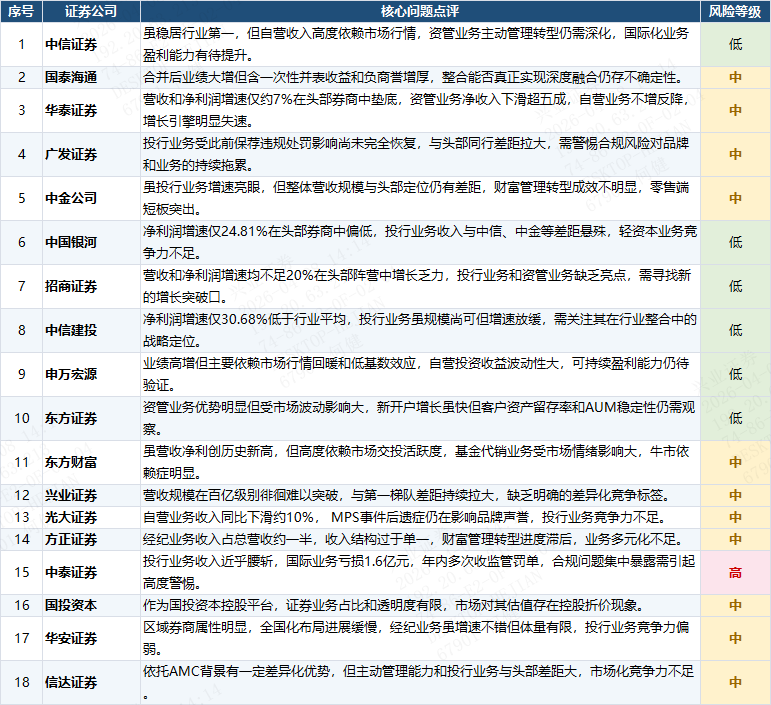Image resolution: width=771 pixels, height=705 pixels.
Task: Click serial number 15 cell
Action: (x=21, y=572)
